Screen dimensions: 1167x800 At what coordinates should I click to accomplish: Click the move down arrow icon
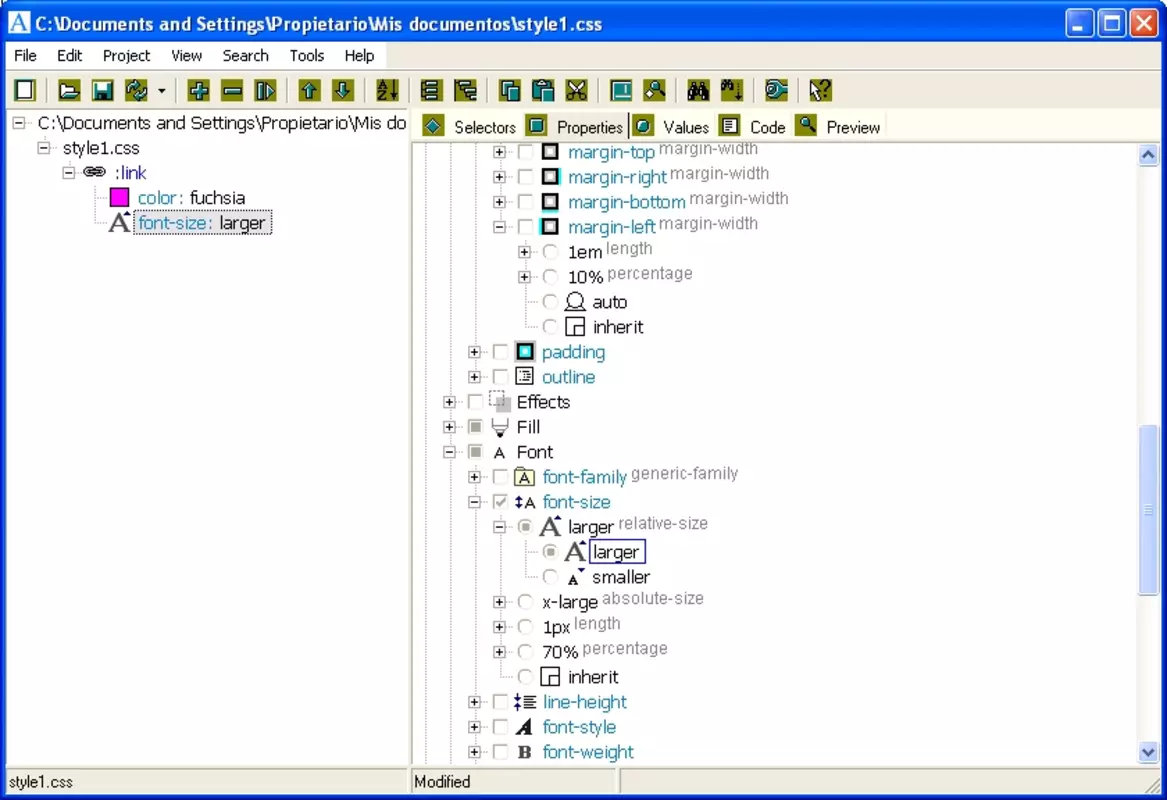coord(342,90)
